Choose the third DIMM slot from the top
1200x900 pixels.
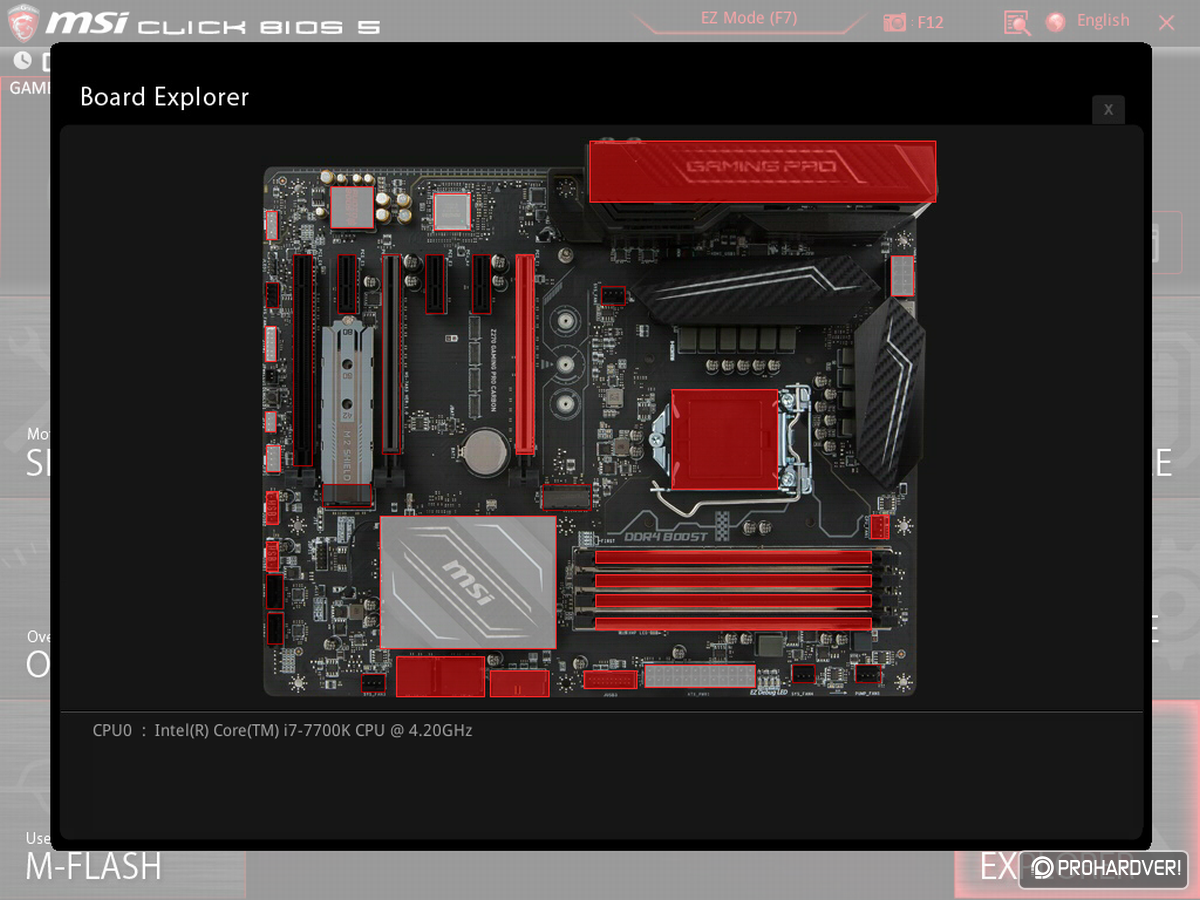pos(733,602)
